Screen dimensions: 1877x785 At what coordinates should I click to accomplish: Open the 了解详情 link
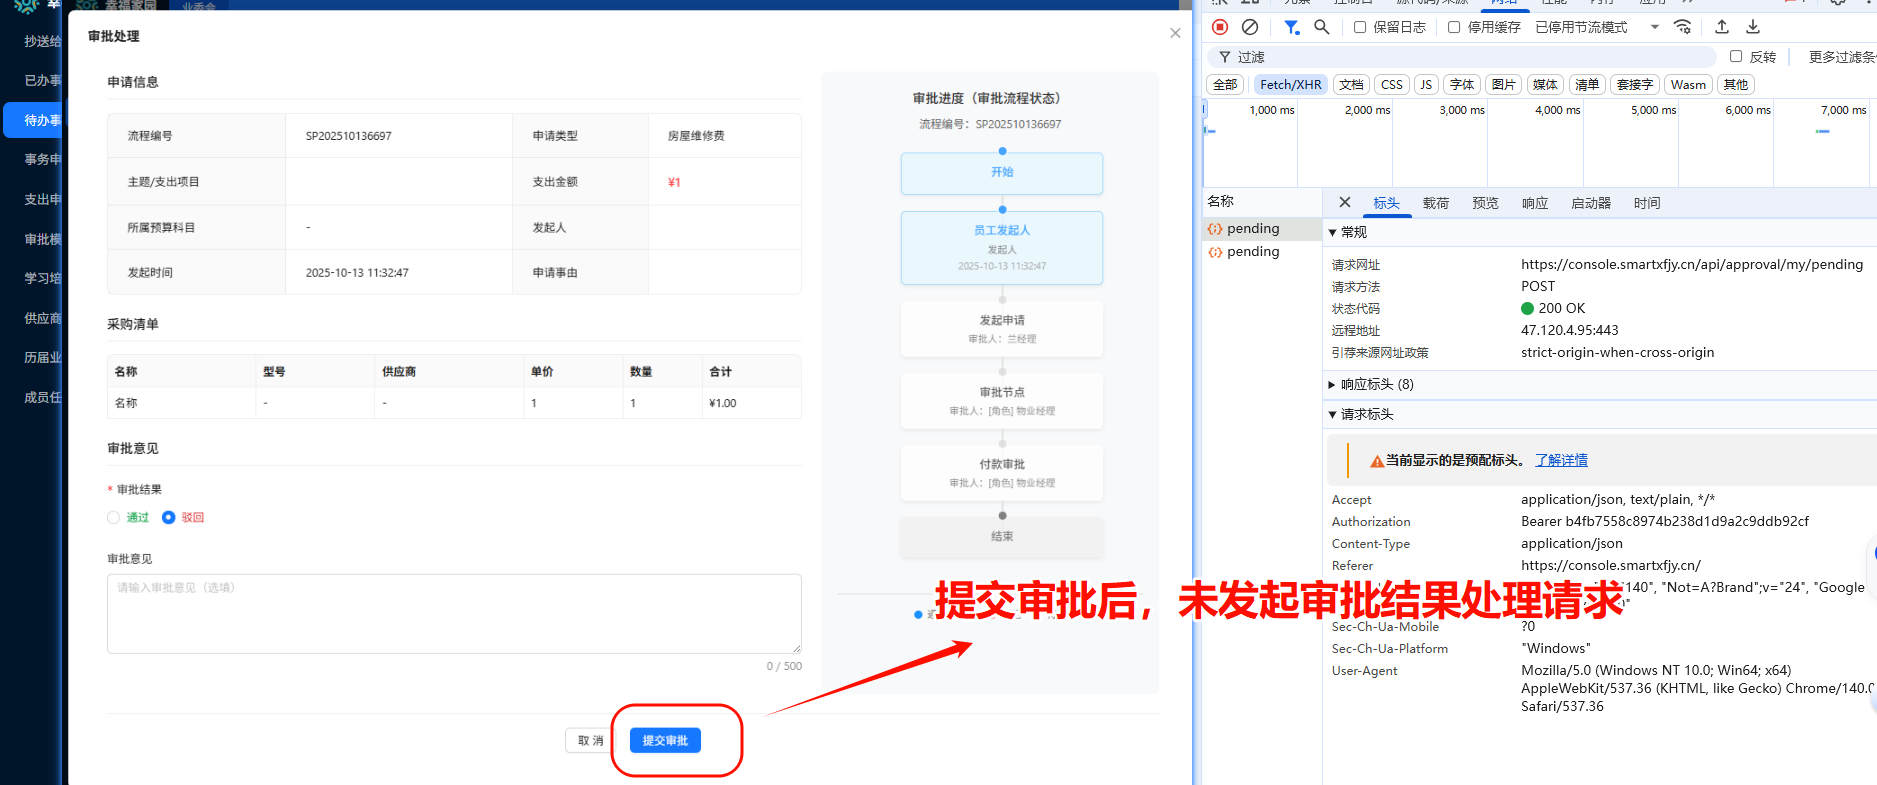[1561, 460]
